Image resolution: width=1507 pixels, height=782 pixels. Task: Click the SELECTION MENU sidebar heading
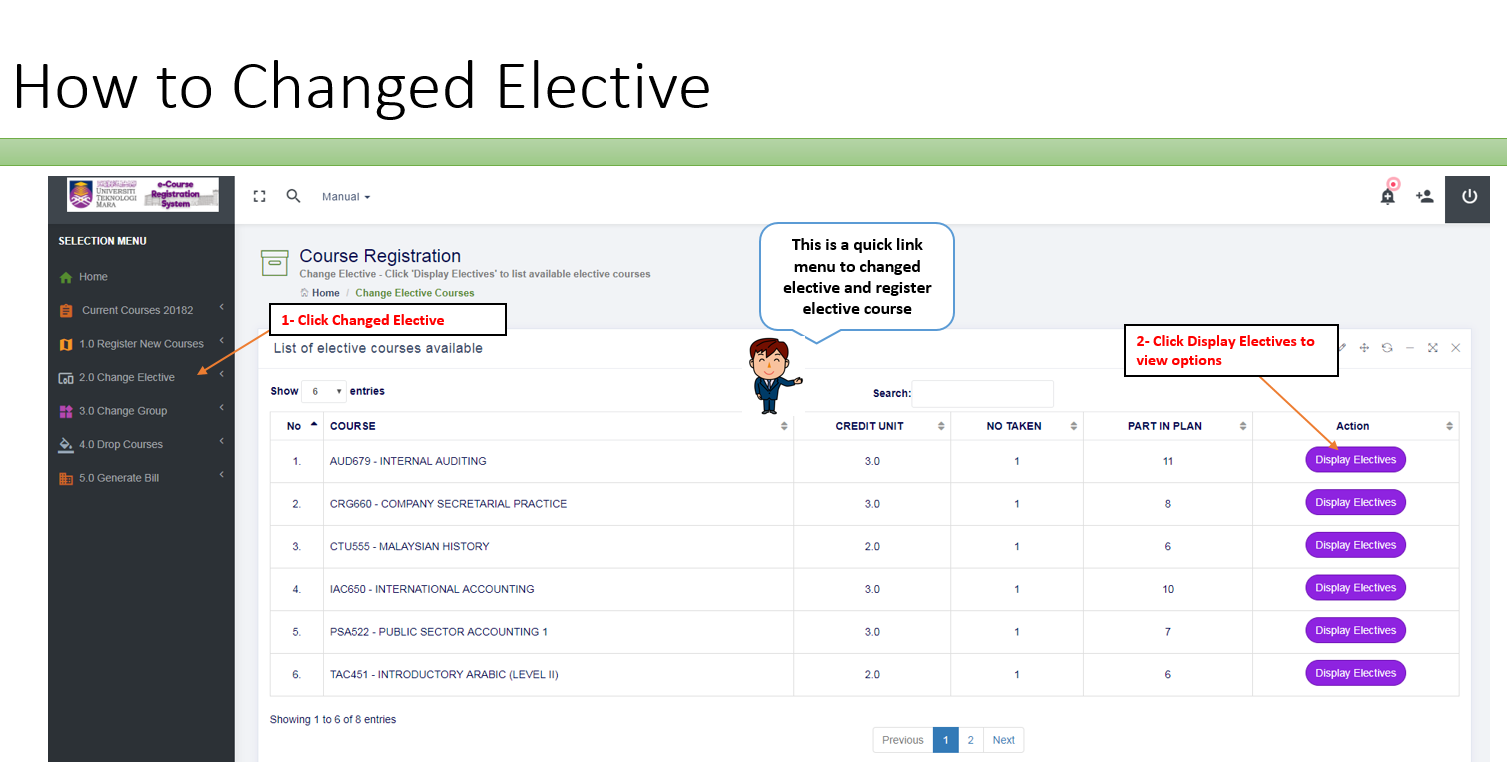click(102, 241)
